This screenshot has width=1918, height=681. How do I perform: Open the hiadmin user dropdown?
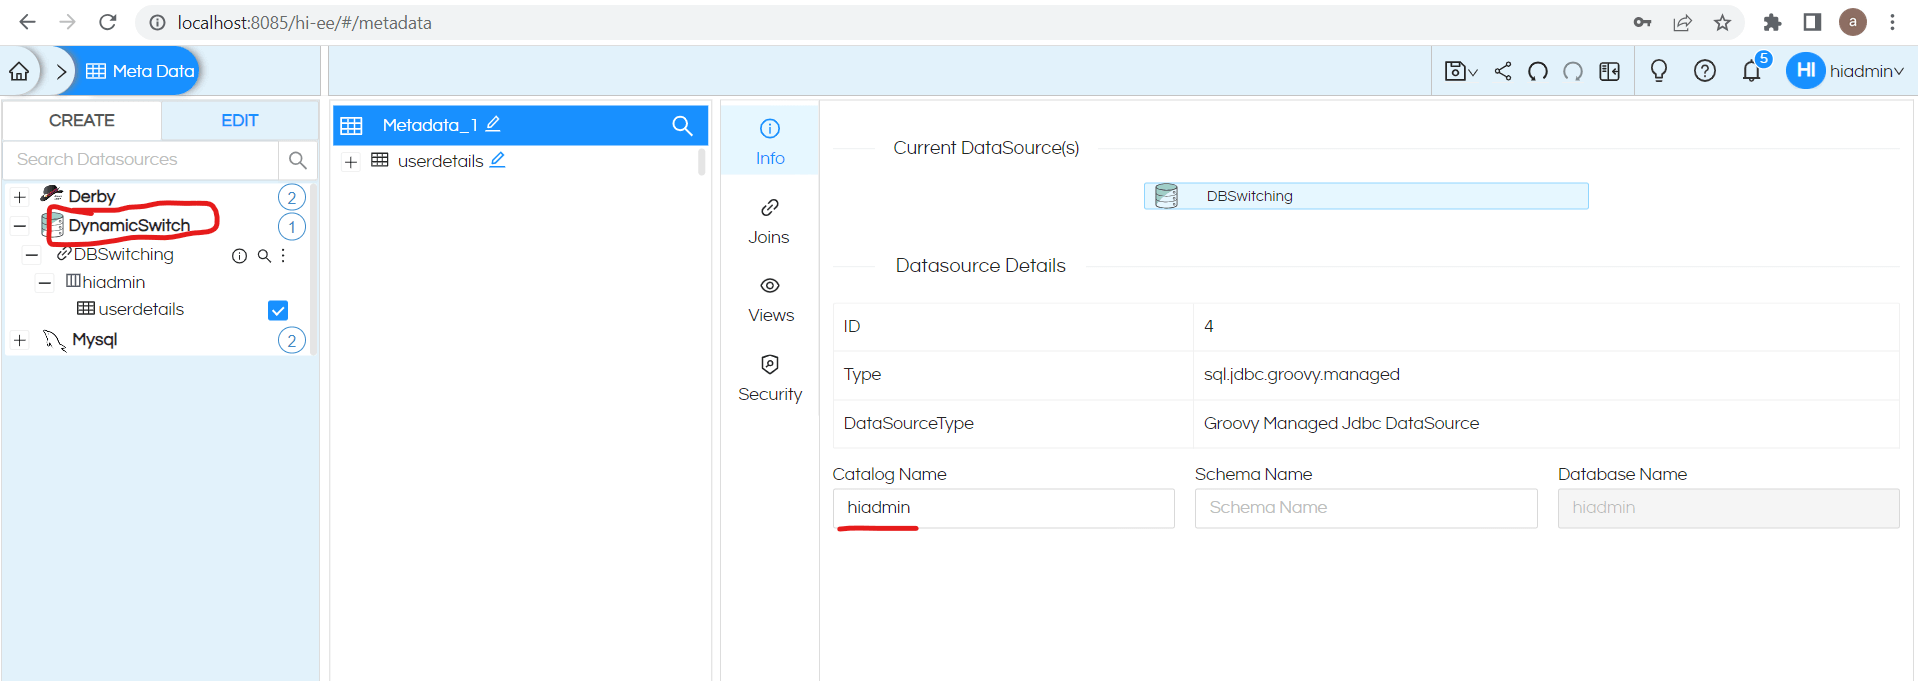(1845, 71)
